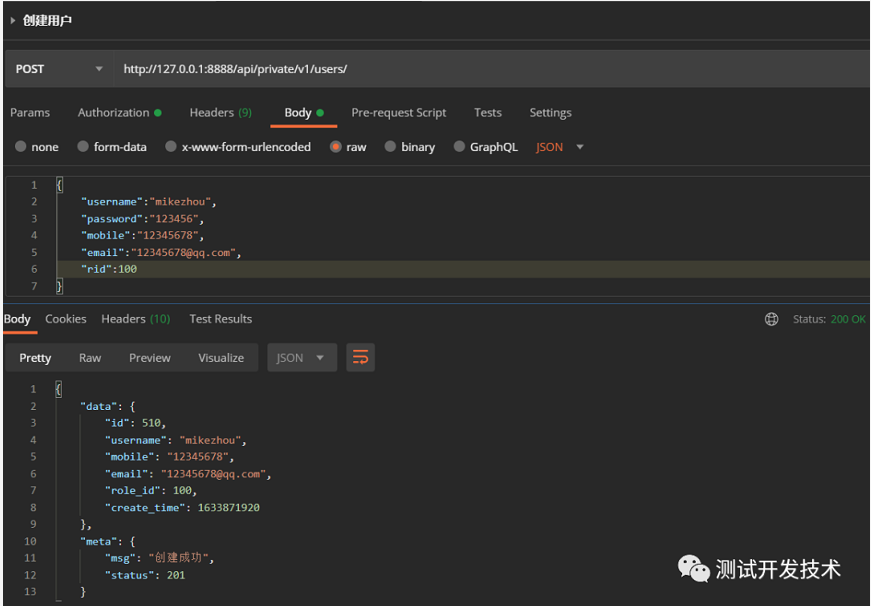Select the binary body radio button

pyautogui.click(x=391, y=147)
